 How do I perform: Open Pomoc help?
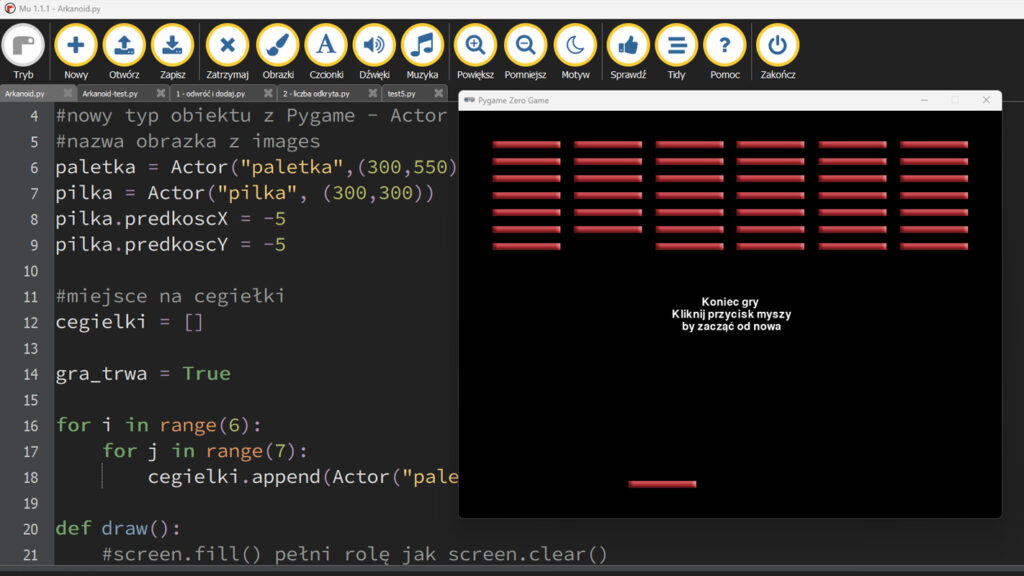pyautogui.click(x=725, y=46)
